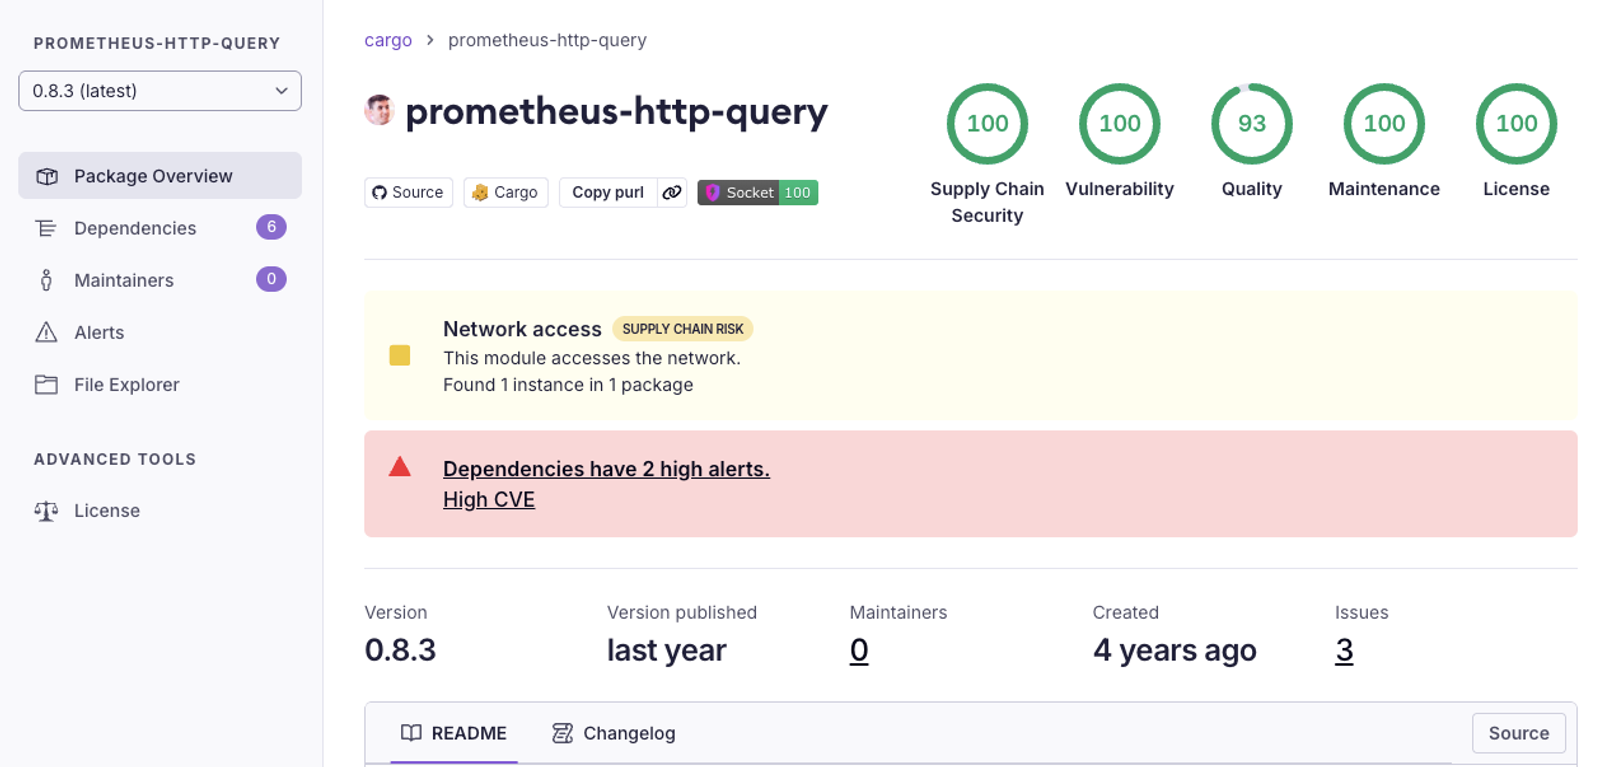Click the SUPPLY CHAIN RISK tag
This screenshot has width=1600, height=767.
point(683,329)
